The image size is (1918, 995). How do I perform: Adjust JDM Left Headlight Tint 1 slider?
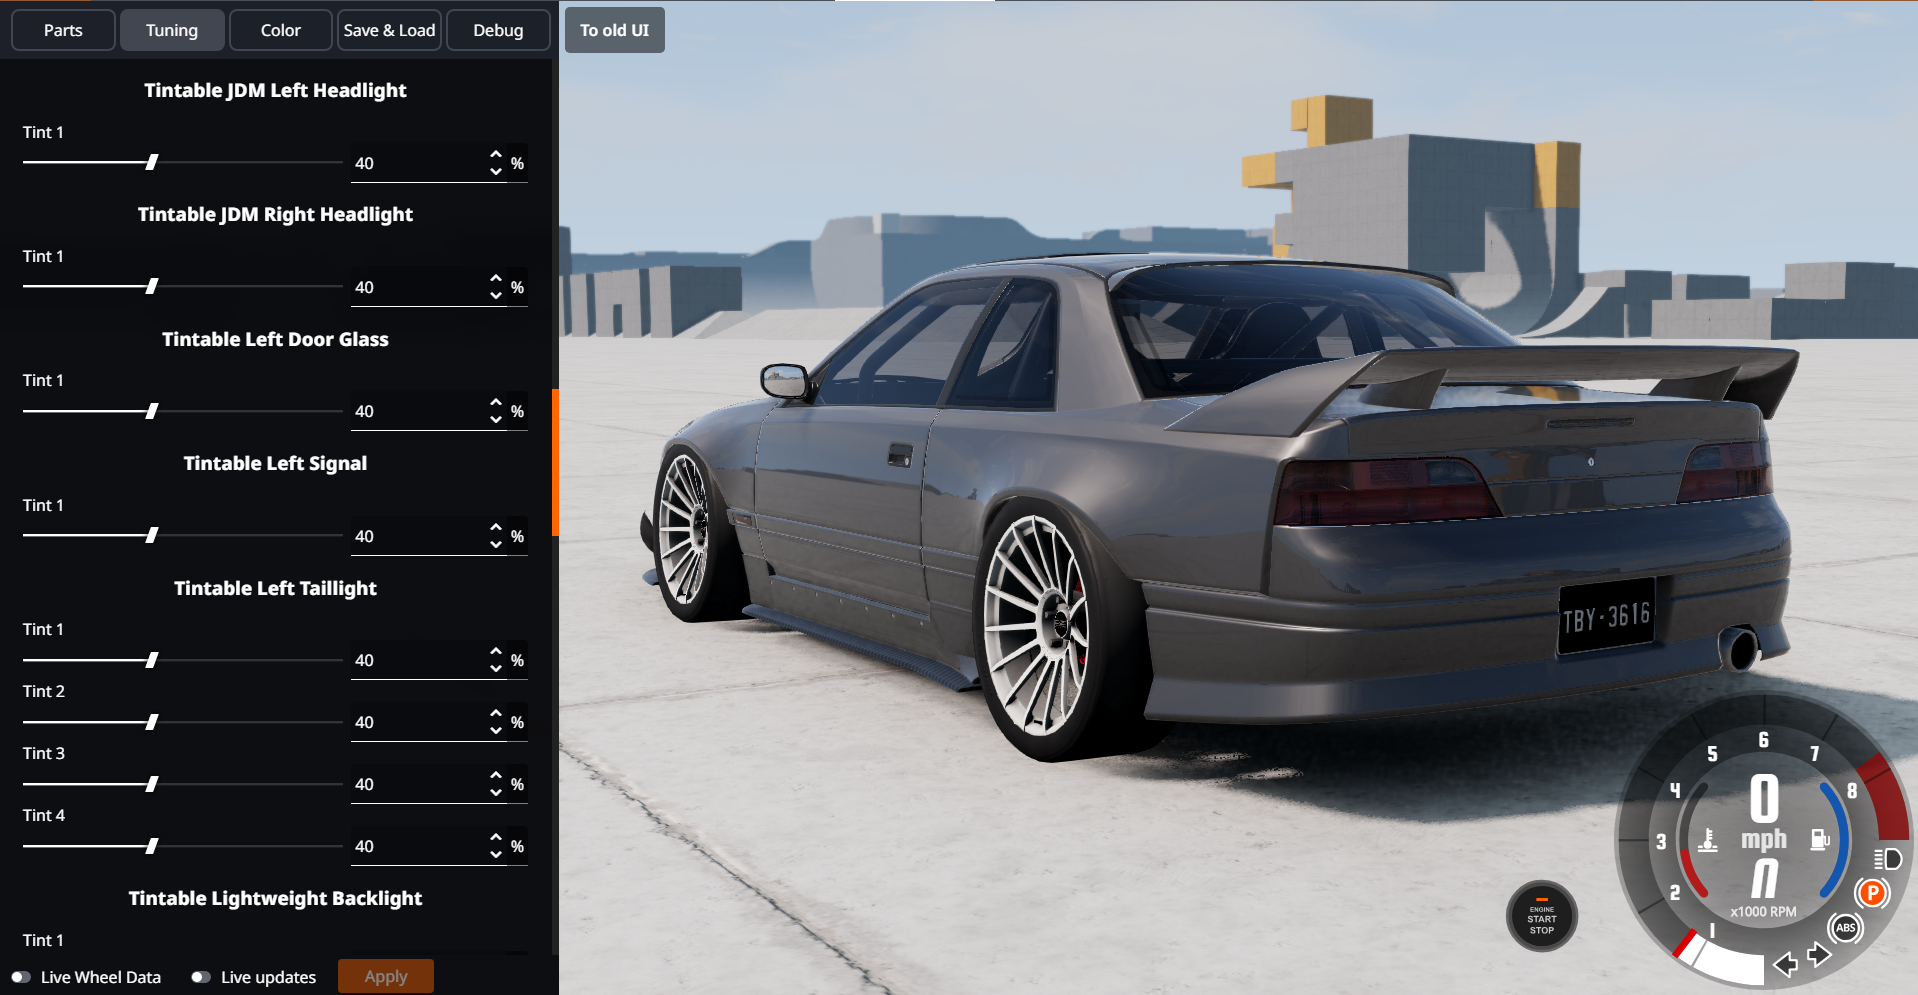click(182, 162)
